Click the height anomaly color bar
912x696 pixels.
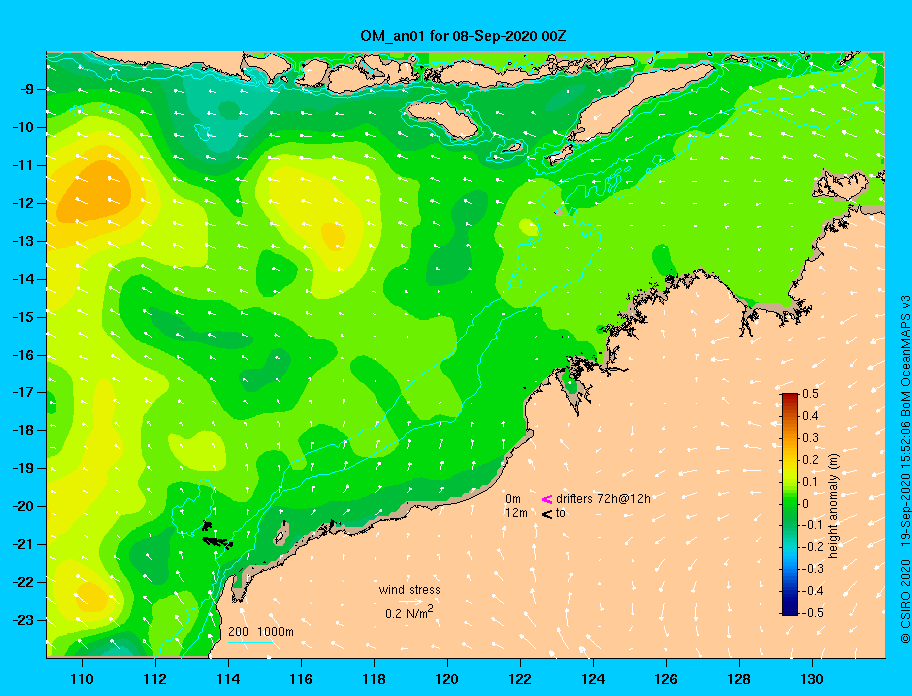(790, 504)
